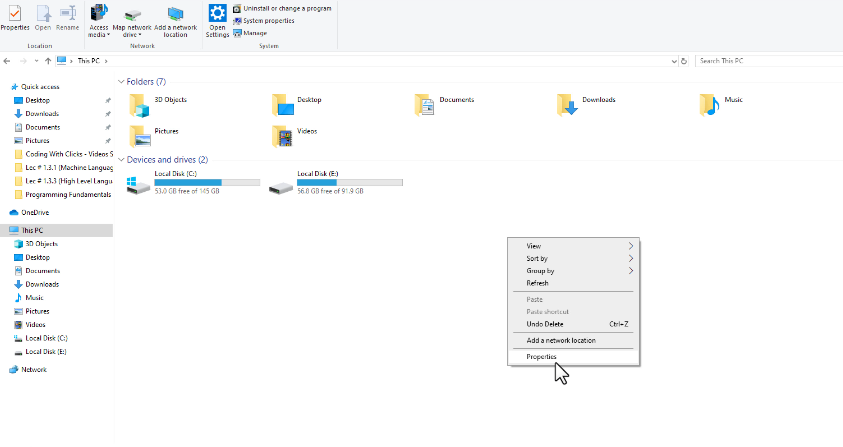Open the View submenu in context menu

574,246
